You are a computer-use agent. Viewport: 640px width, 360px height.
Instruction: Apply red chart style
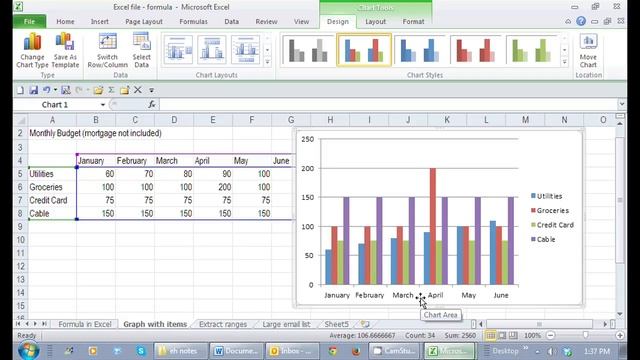[x=476, y=50]
